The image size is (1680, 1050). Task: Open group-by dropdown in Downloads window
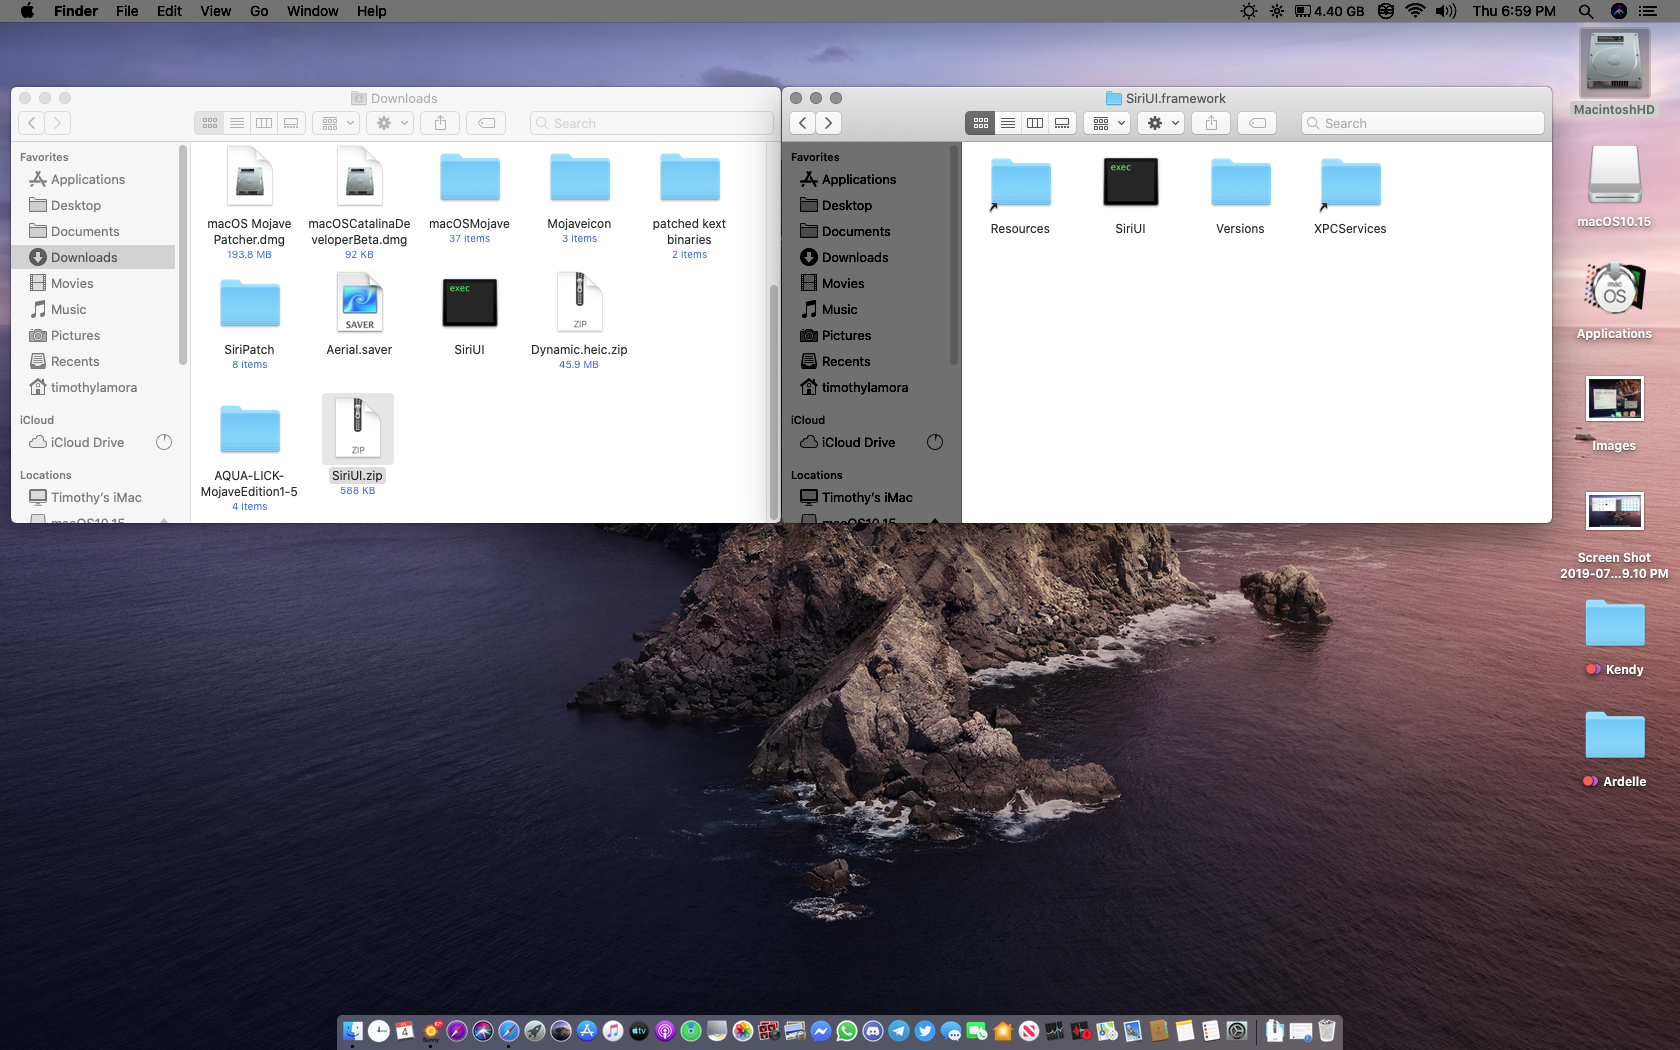pyautogui.click(x=336, y=123)
